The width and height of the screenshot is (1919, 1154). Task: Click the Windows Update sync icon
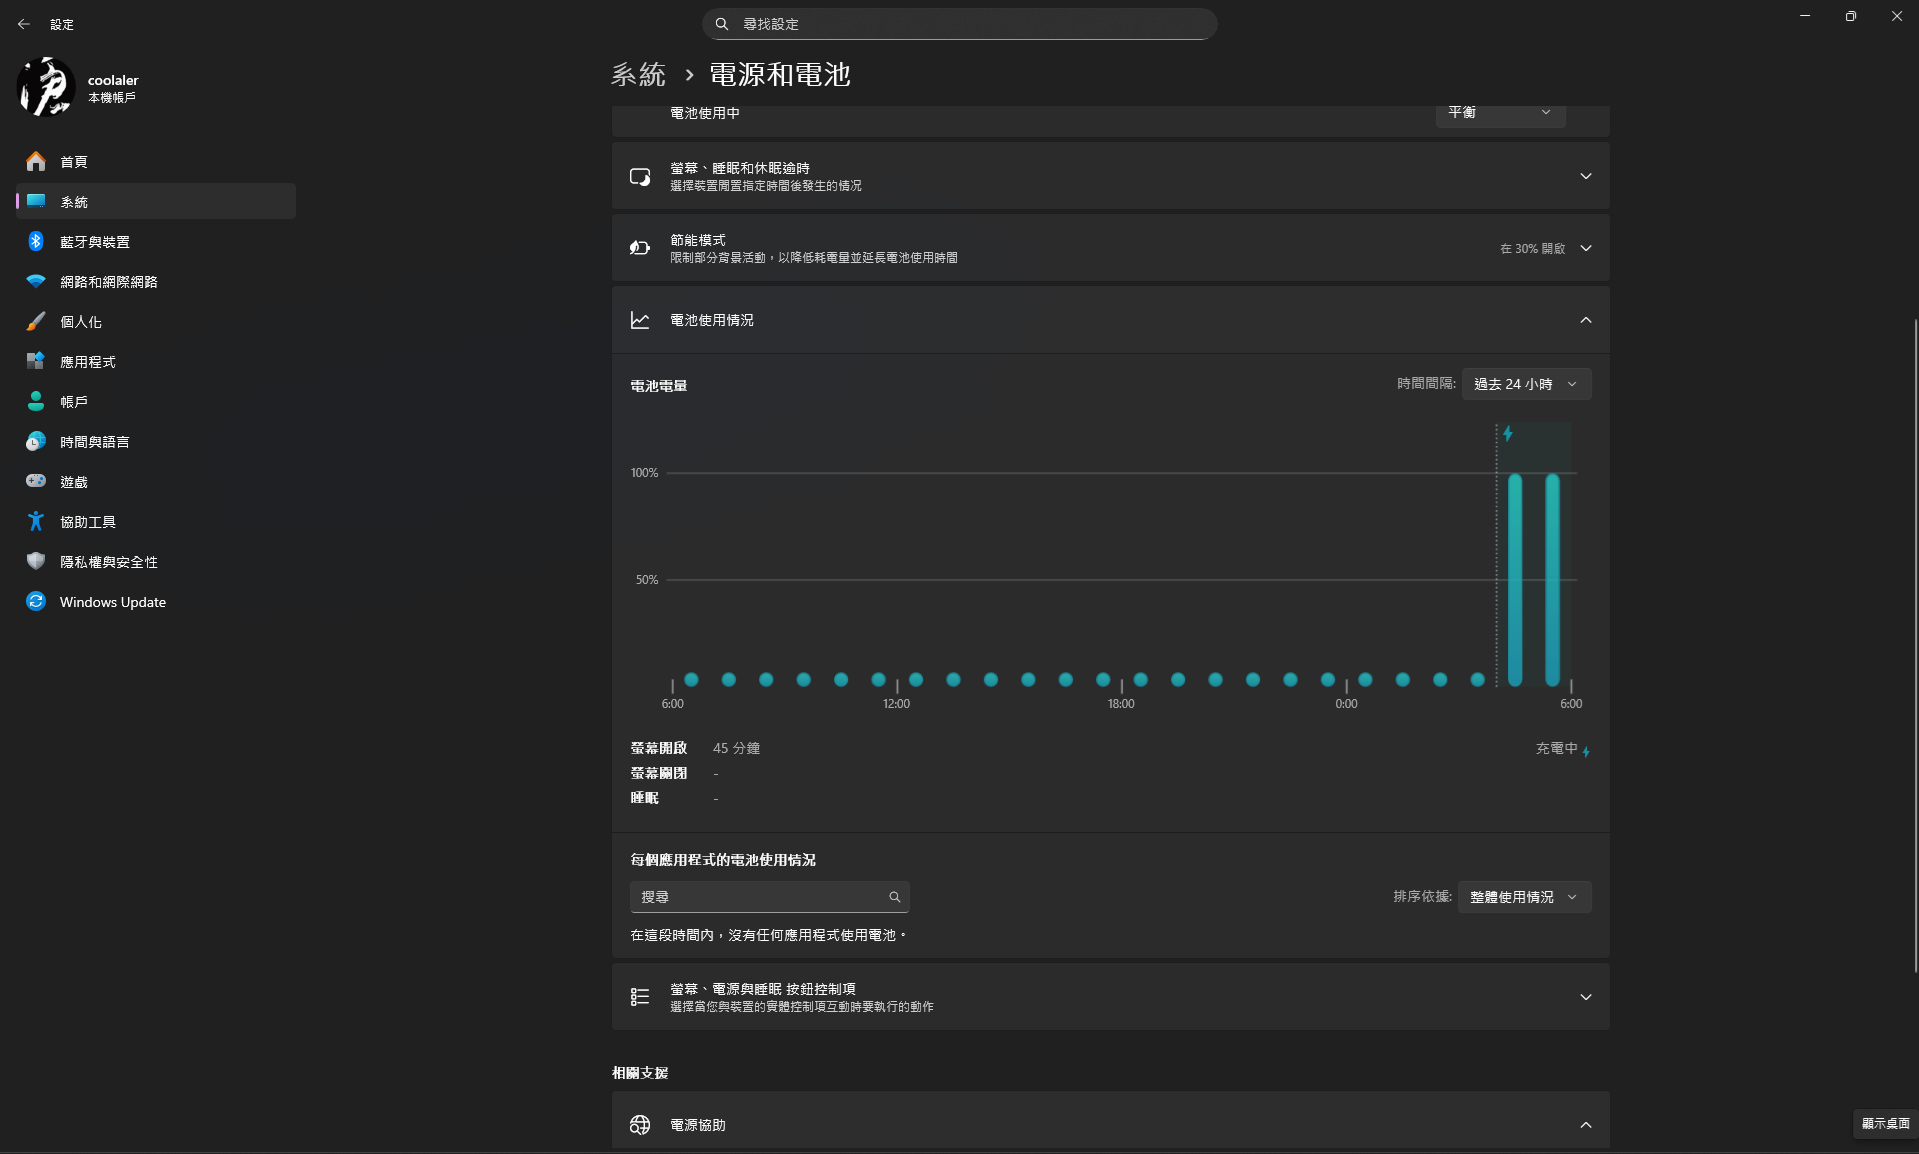click(x=36, y=601)
